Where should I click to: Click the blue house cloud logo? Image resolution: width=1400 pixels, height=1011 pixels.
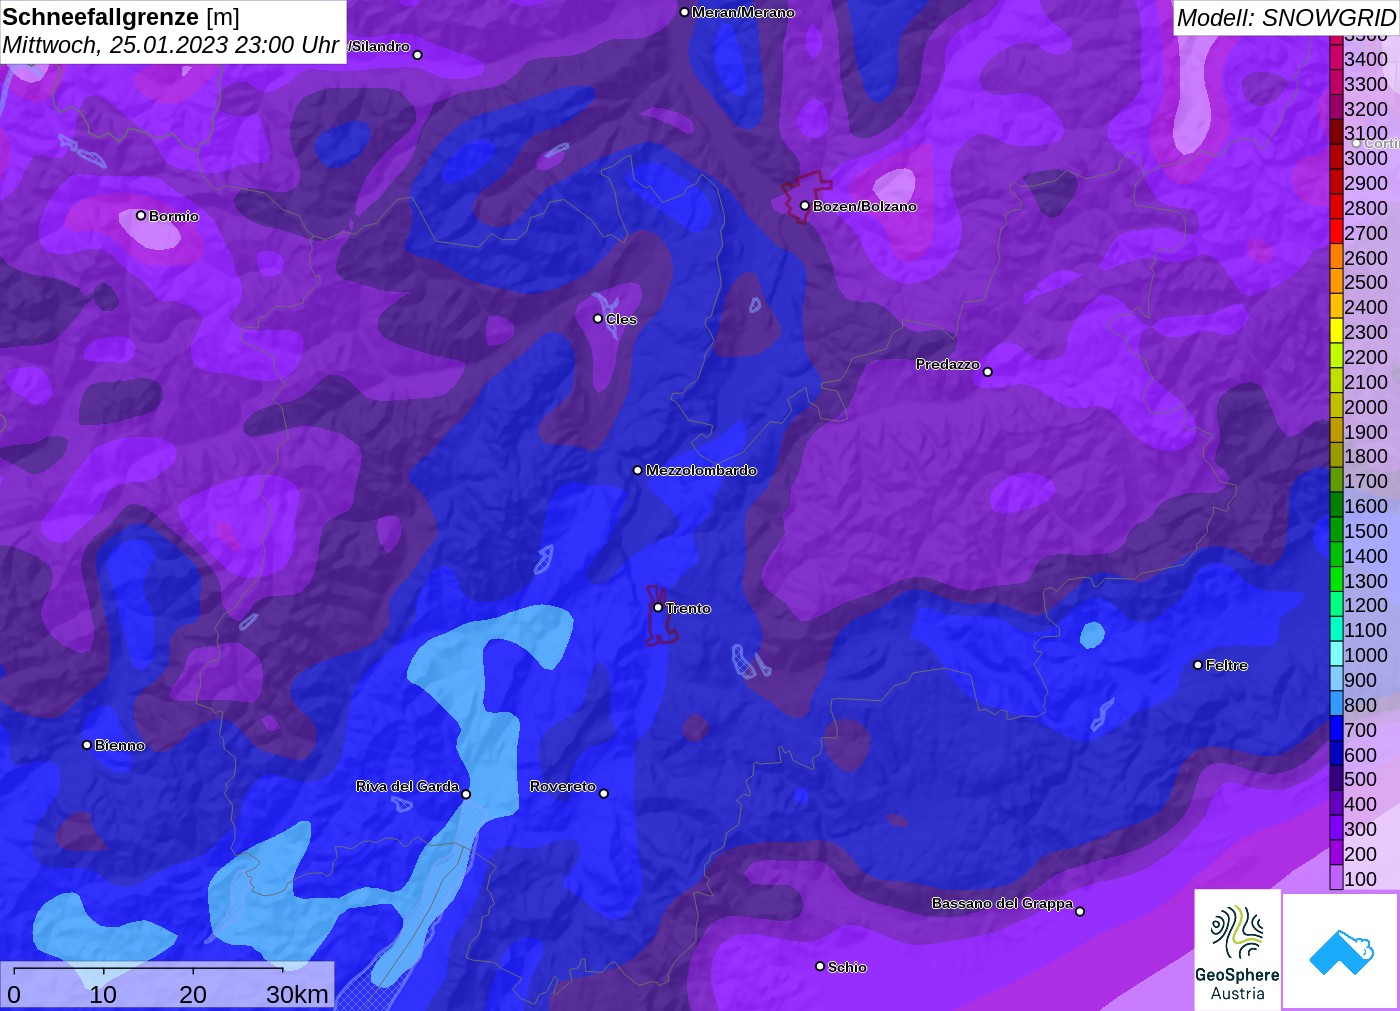pyautogui.click(x=1341, y=951)
